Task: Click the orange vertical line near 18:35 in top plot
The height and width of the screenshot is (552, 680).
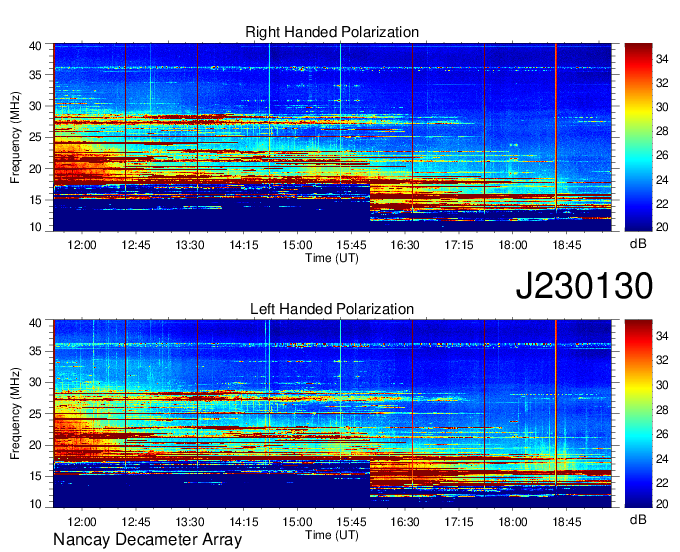Action: pyautogui.click(x=556, y=128)
